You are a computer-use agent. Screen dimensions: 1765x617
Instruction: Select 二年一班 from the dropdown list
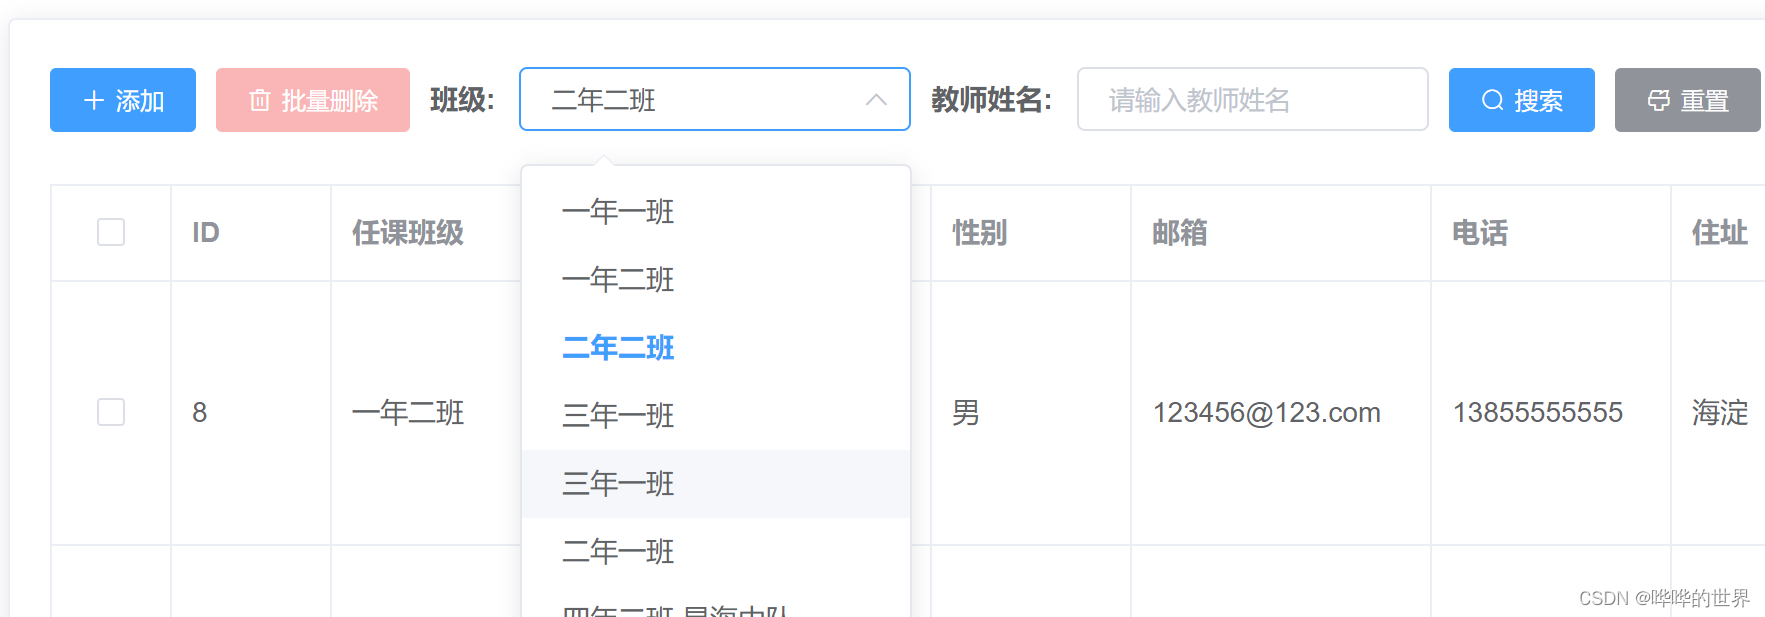pyautogui.click(x=715, y=552)
